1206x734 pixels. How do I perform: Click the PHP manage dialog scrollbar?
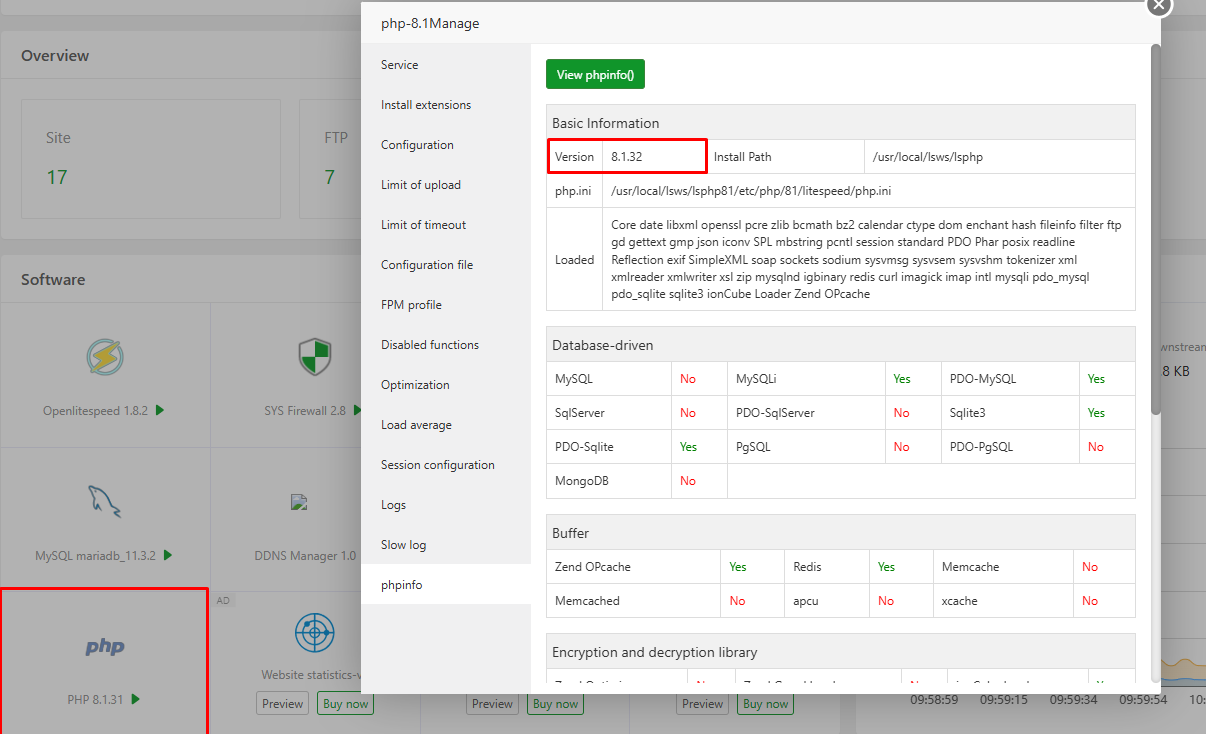(1156, 230)
